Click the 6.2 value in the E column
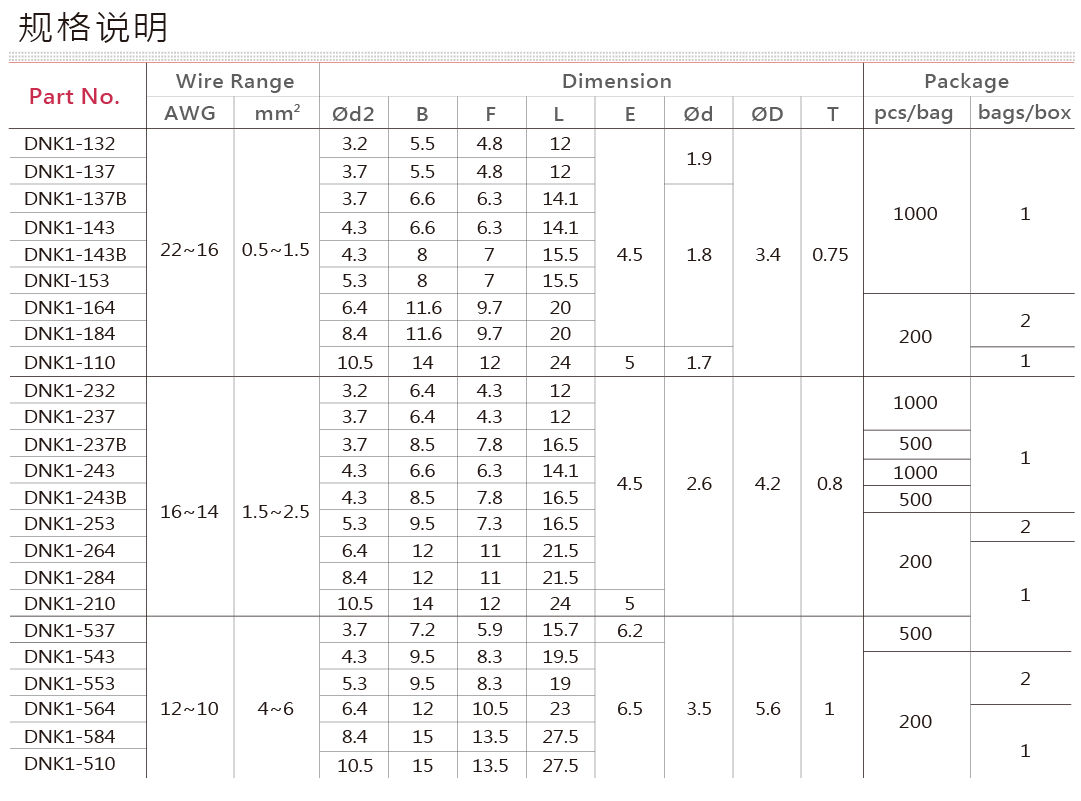This screenshot has width=1081, height=801. (x=629, y=630)
